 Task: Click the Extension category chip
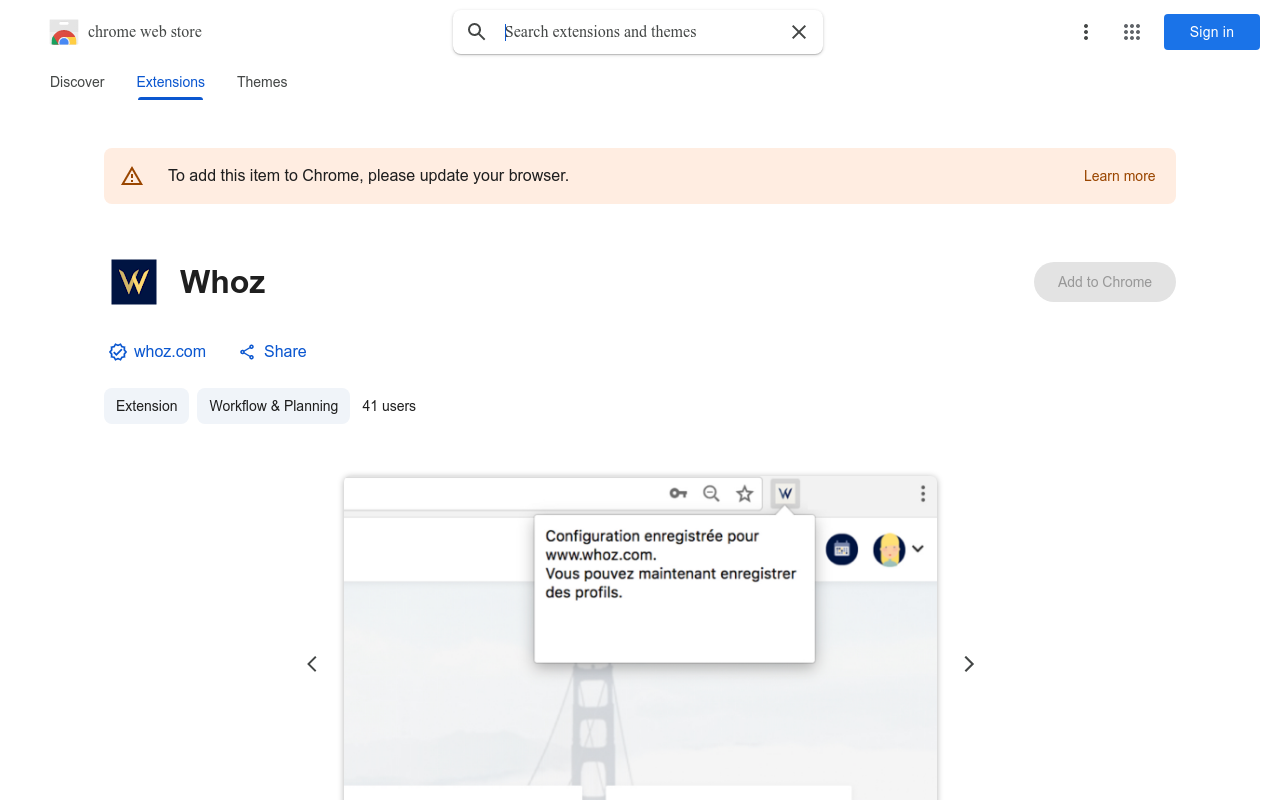[x=146, y=406]
